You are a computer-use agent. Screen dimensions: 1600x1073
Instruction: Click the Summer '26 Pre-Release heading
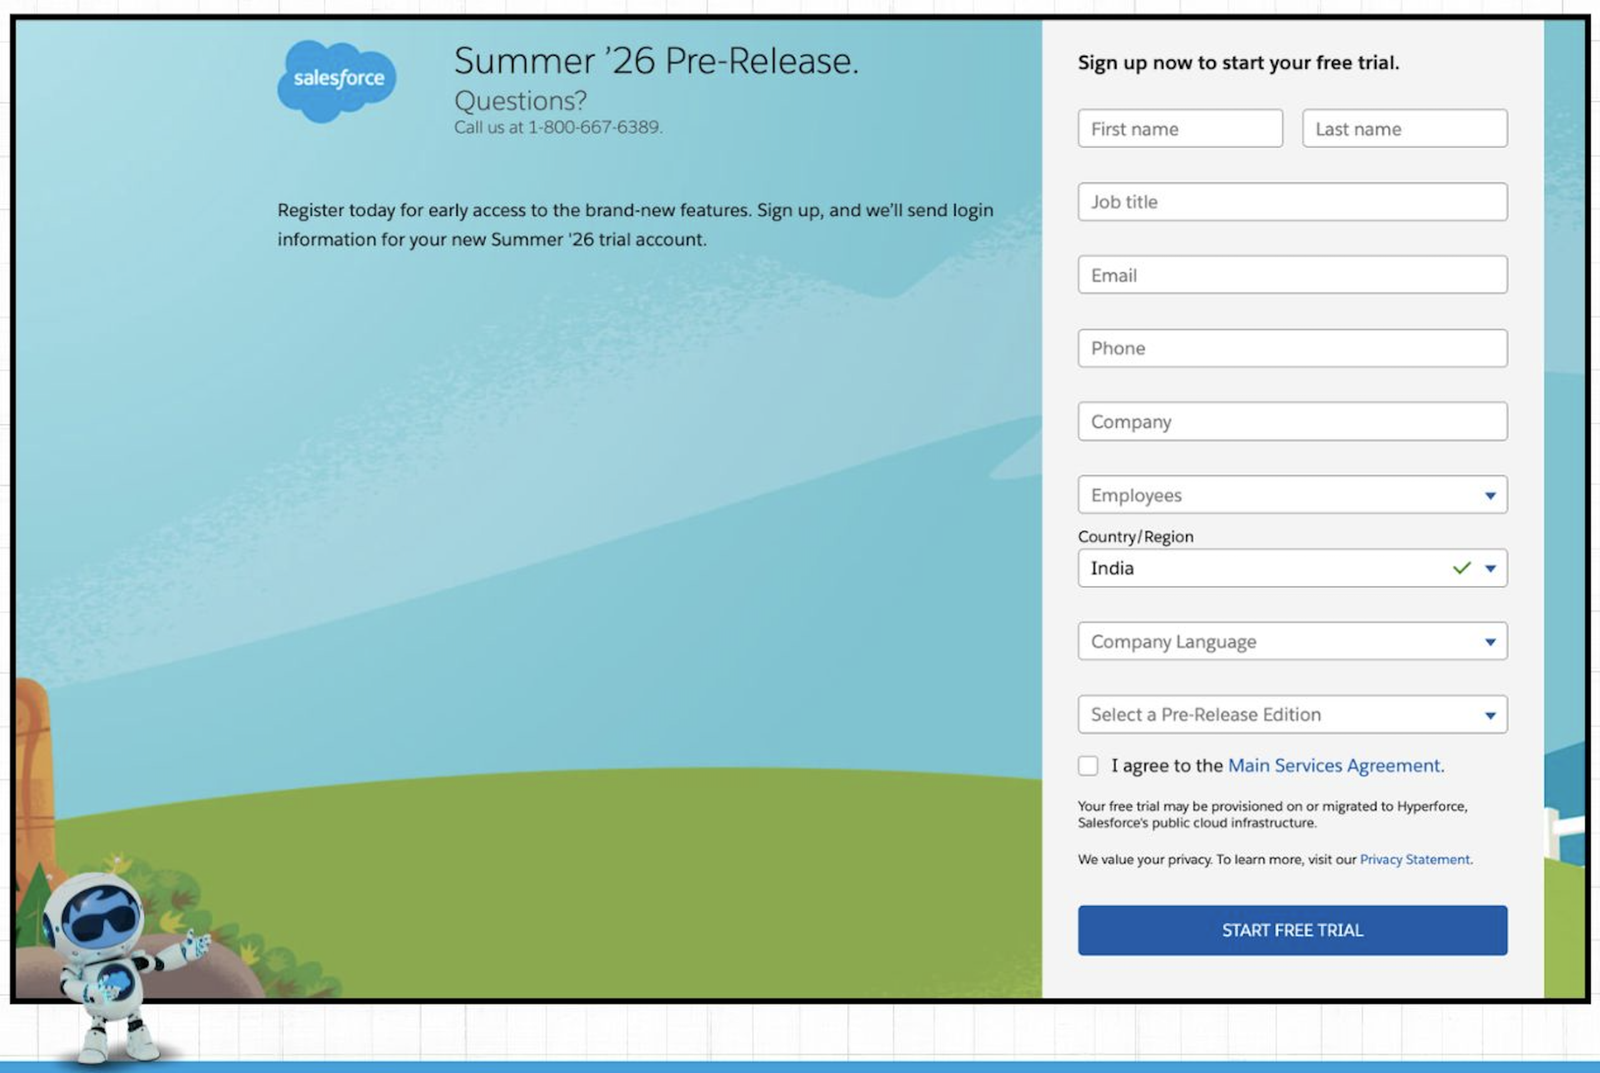coord(657,60)
